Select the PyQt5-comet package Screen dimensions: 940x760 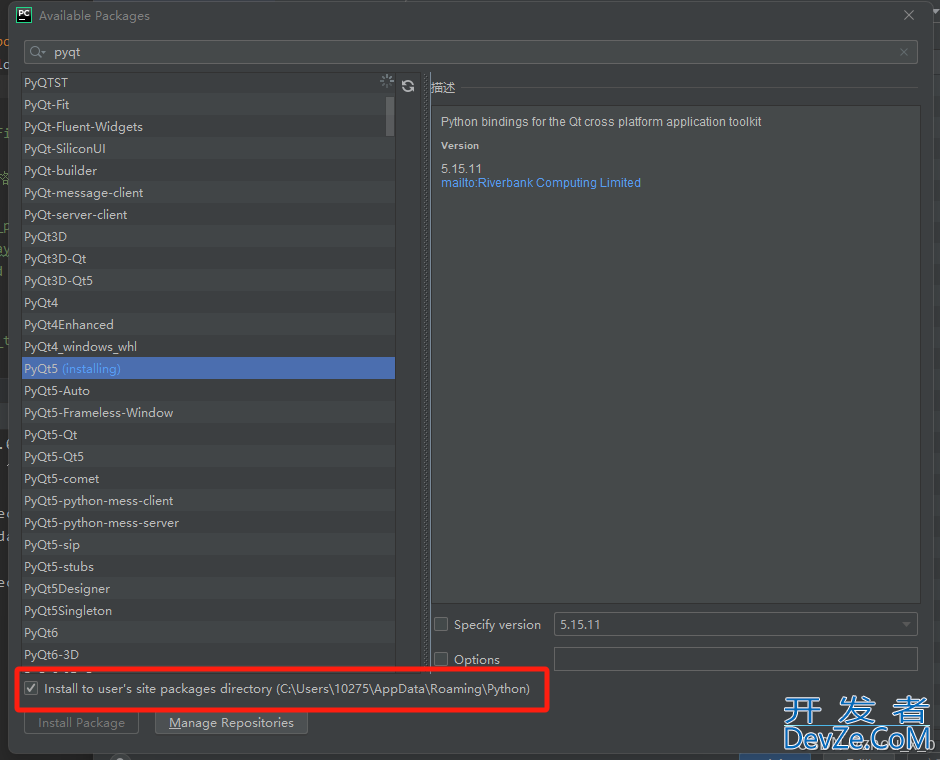tap(208, 478)
